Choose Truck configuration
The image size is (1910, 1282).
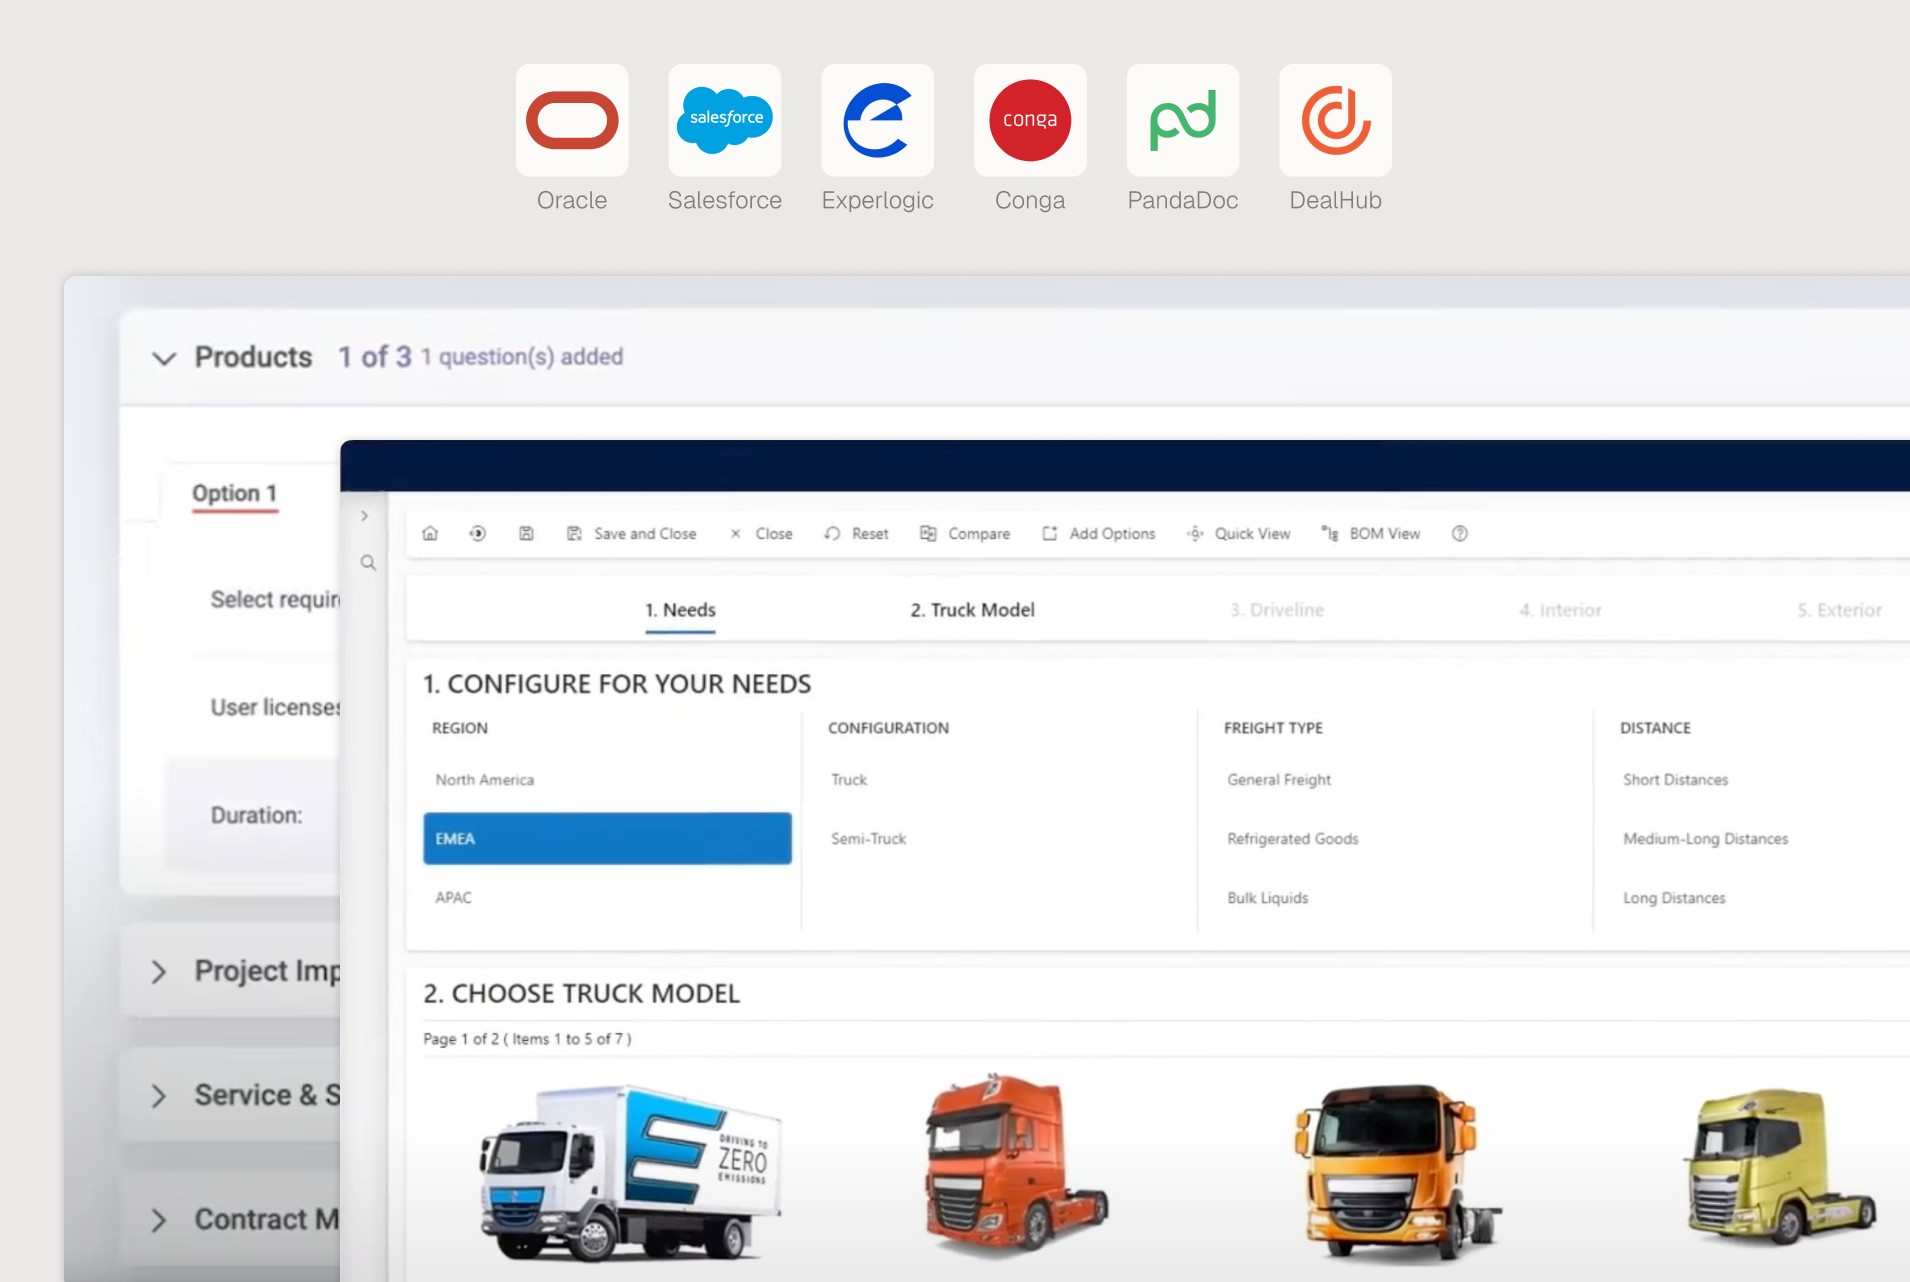(849, 780)
